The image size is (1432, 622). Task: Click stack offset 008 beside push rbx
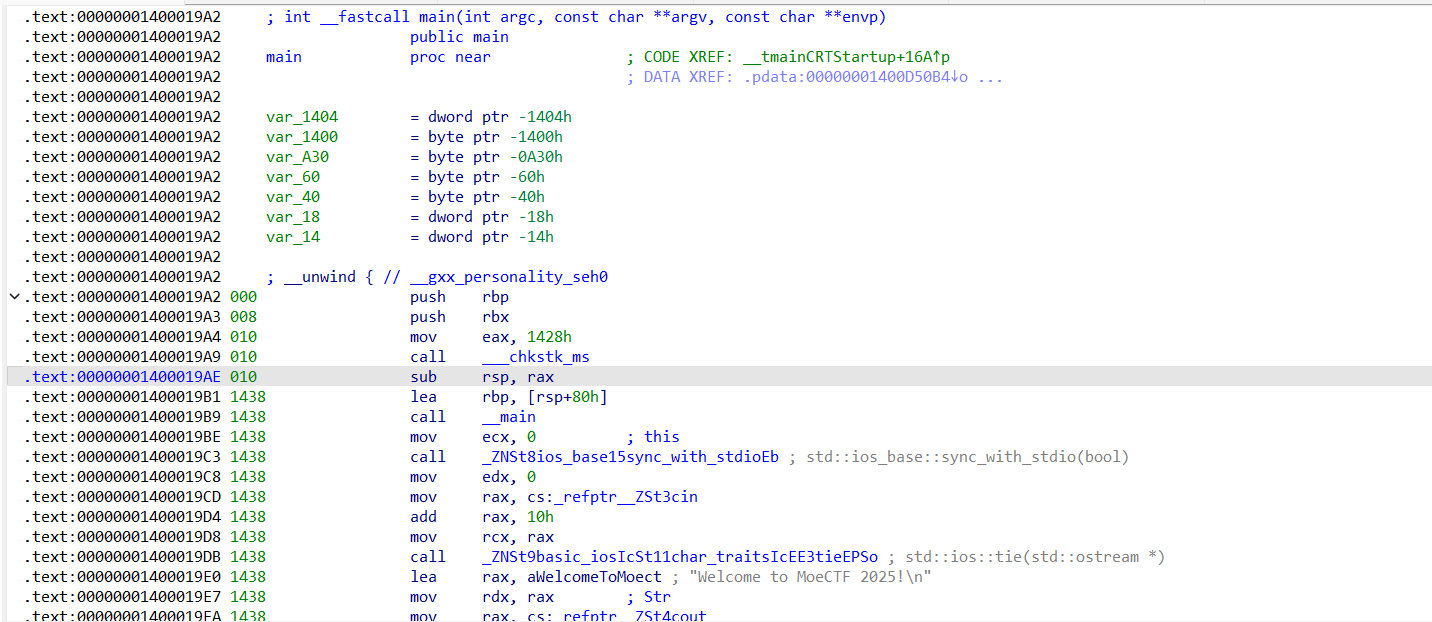pos(243,317)
